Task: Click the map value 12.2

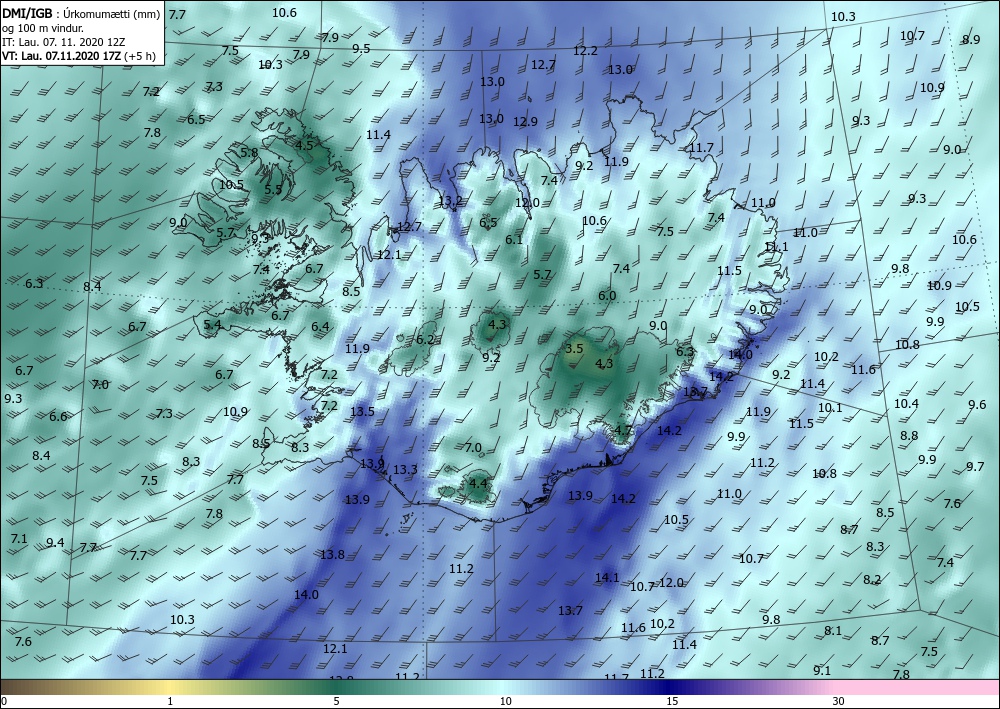Action: [585, 50]
